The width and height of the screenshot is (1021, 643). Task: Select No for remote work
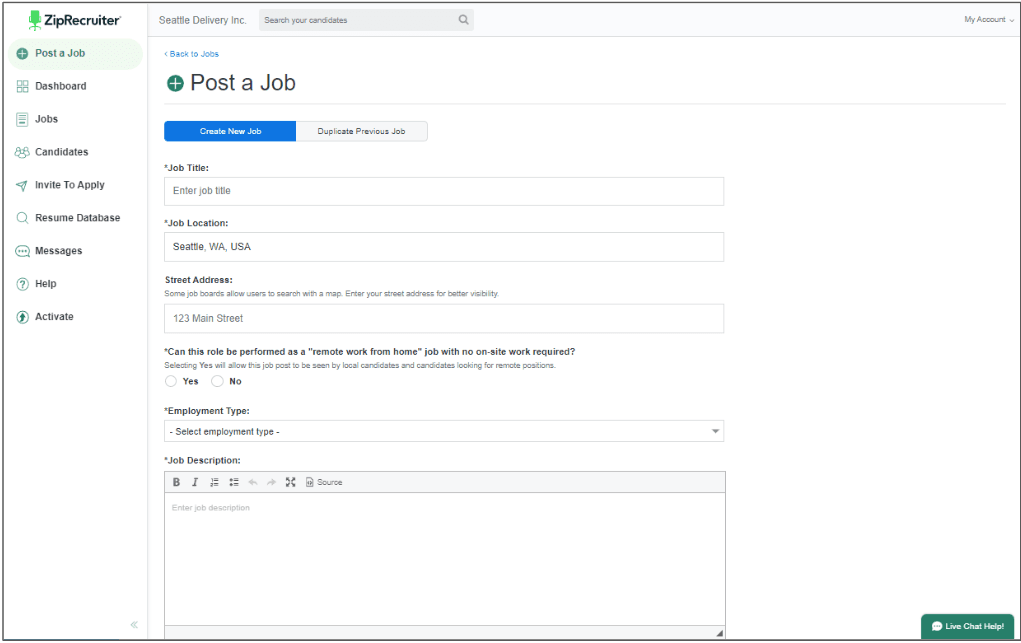coord(218,381)
